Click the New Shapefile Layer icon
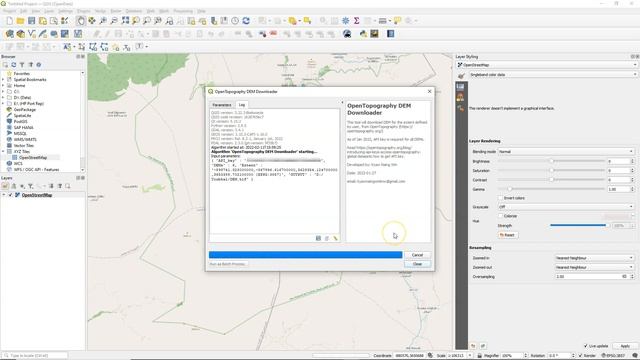Image resolution: width=640 pixels, height=360 pixels. [31, 34]
